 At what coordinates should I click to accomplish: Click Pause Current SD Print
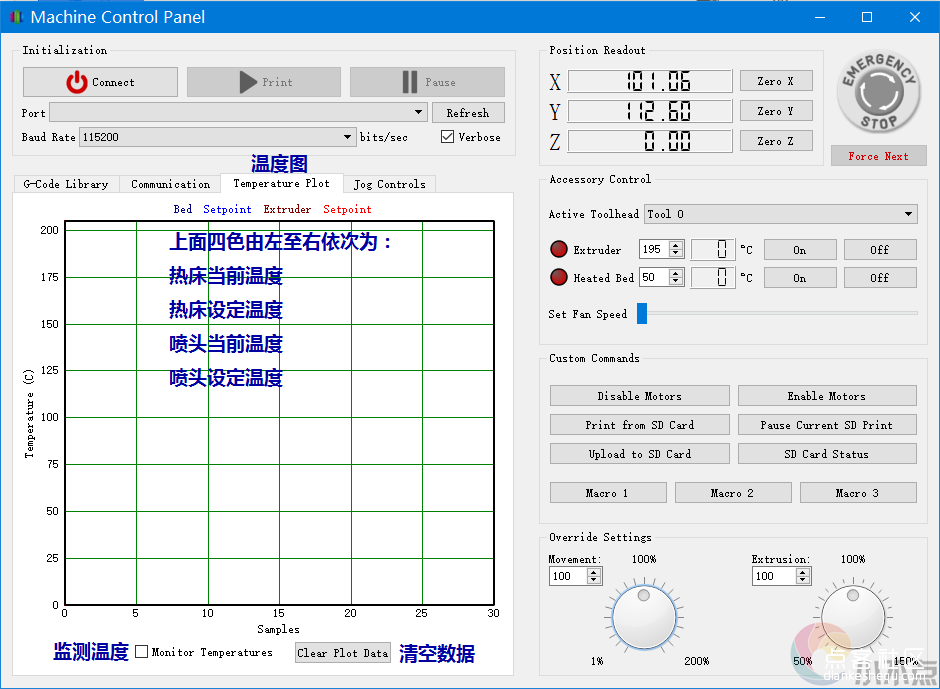tap(827, 425)
